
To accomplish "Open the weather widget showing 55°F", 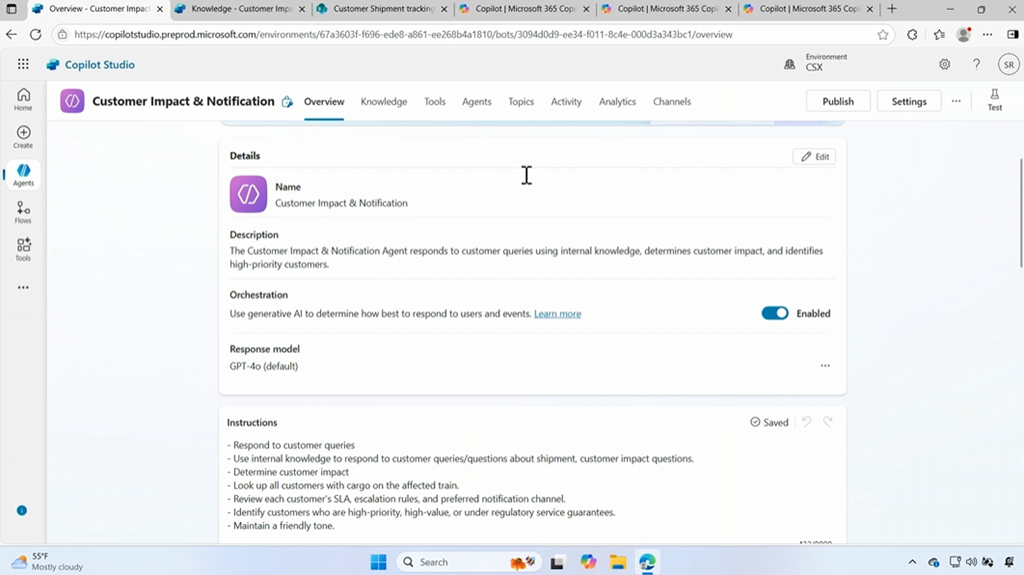I will tap(48, 561).
